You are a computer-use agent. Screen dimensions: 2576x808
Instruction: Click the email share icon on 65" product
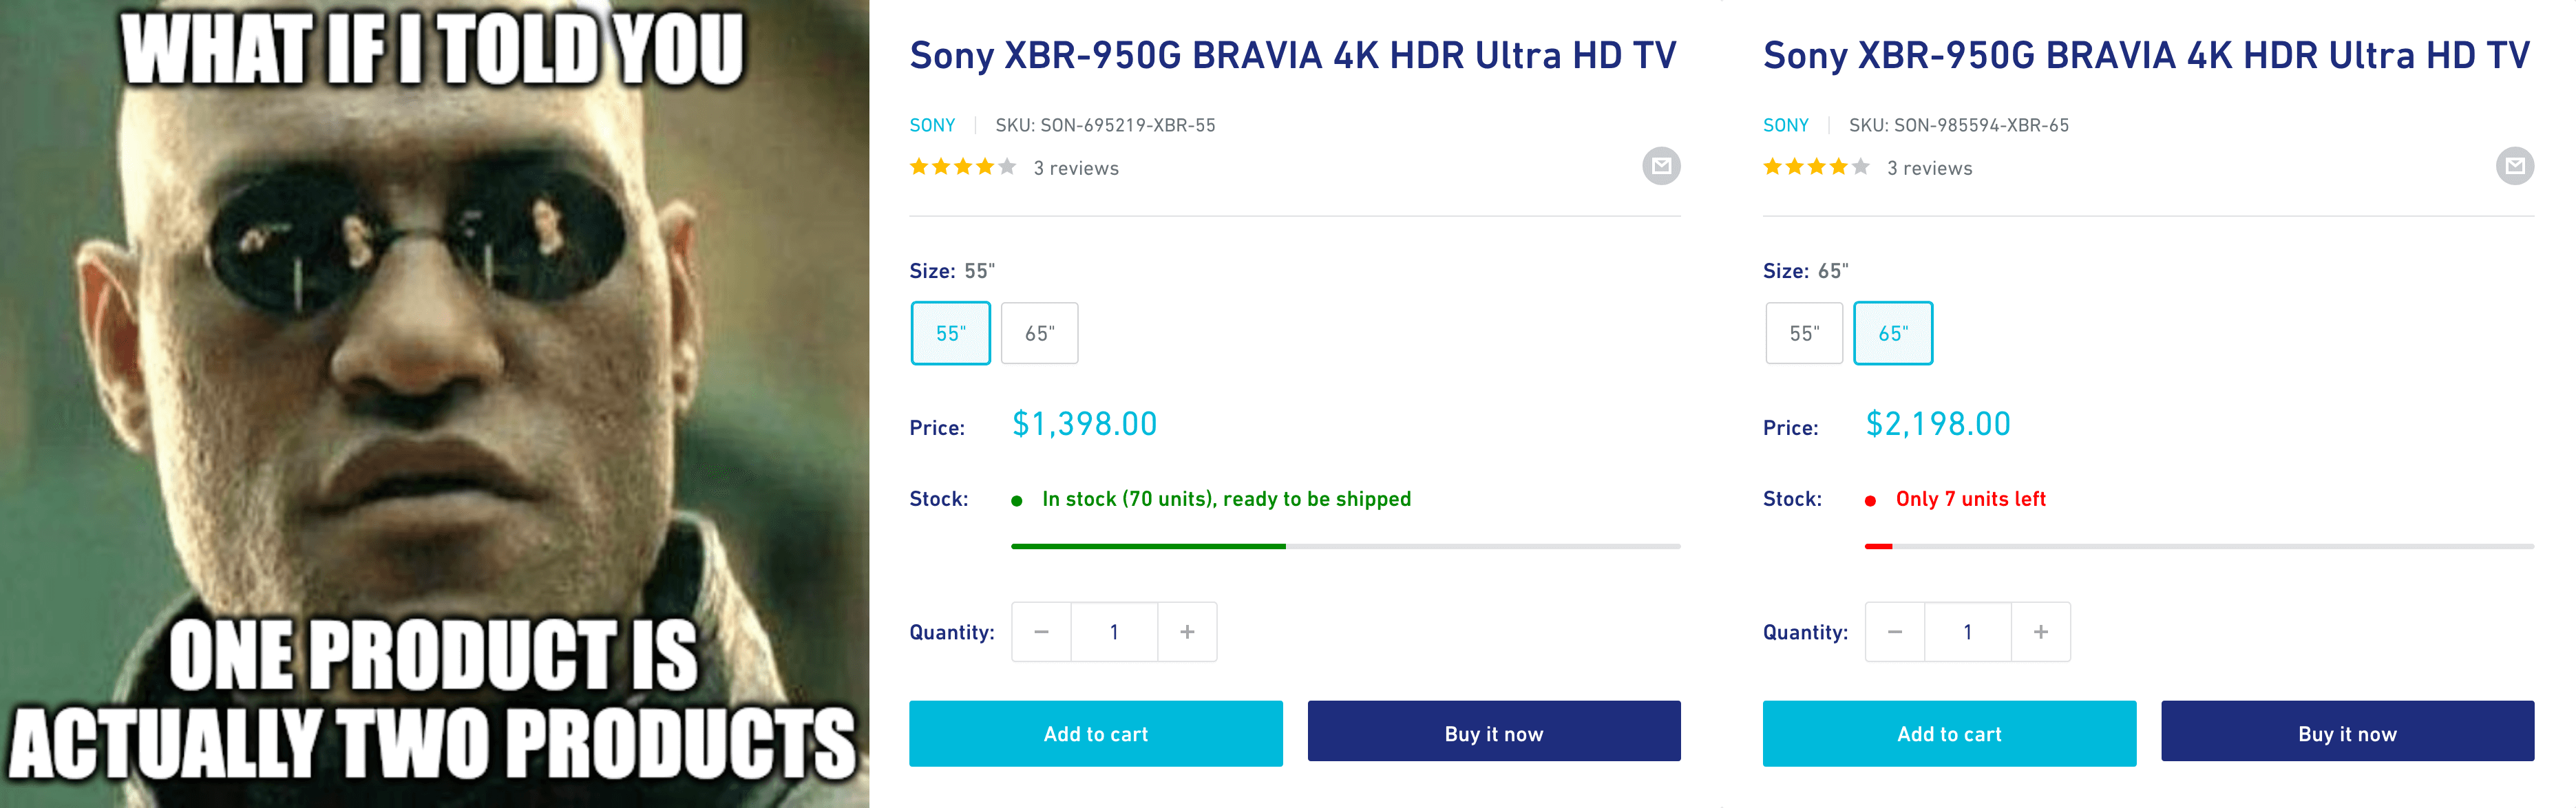click(x=2514, y=166)
